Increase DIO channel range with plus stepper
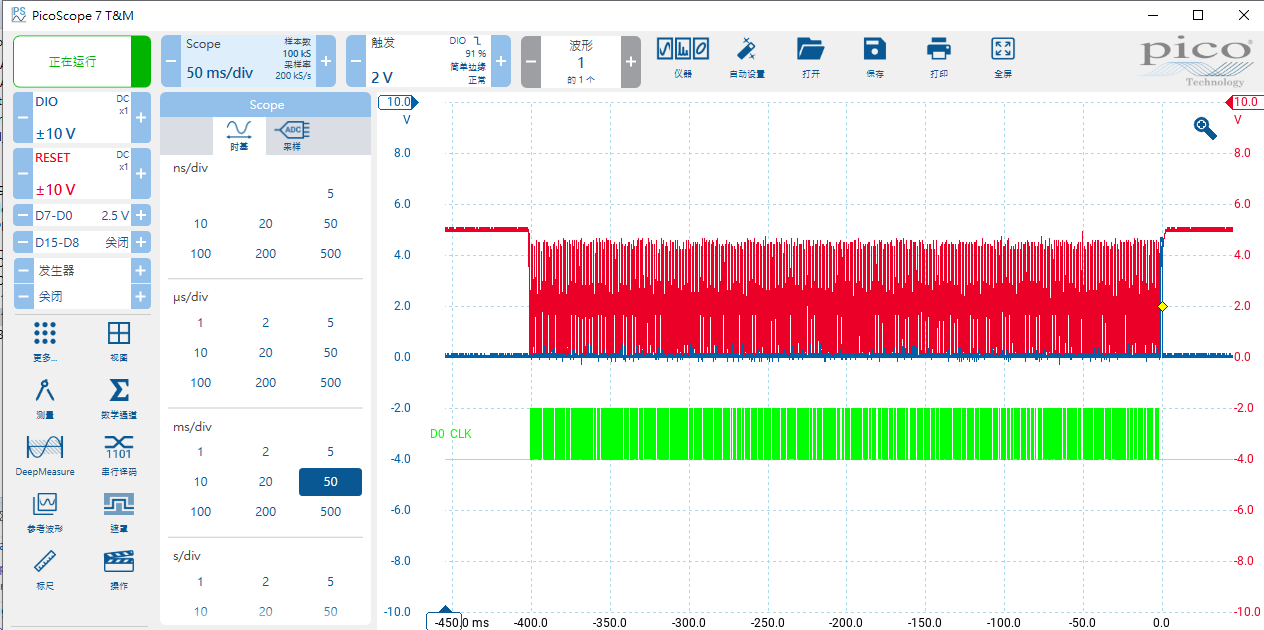 140,118
